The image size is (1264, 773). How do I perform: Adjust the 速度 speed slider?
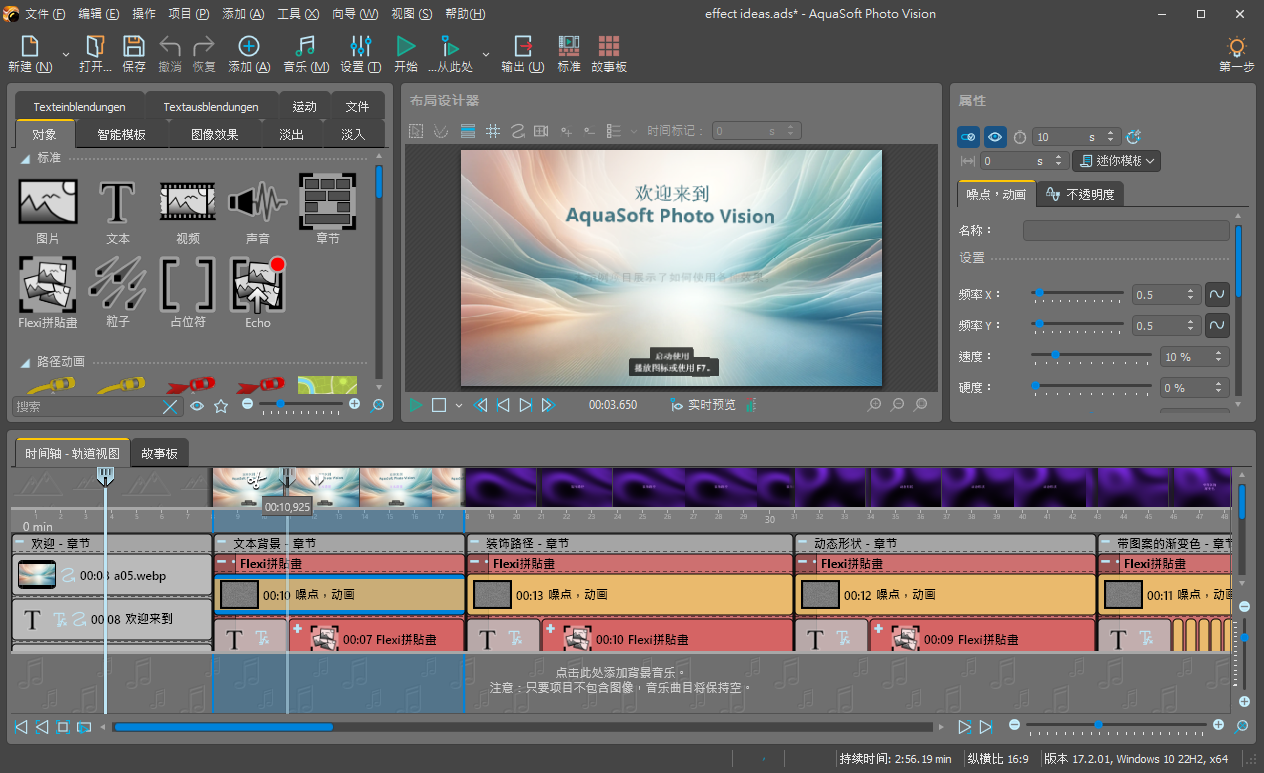coord(1055,355)
